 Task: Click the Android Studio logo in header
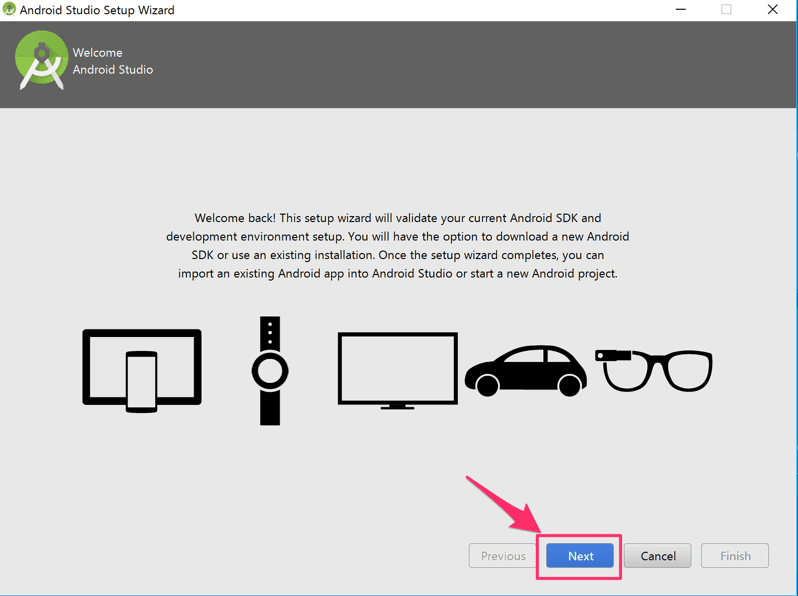point(42,61)
